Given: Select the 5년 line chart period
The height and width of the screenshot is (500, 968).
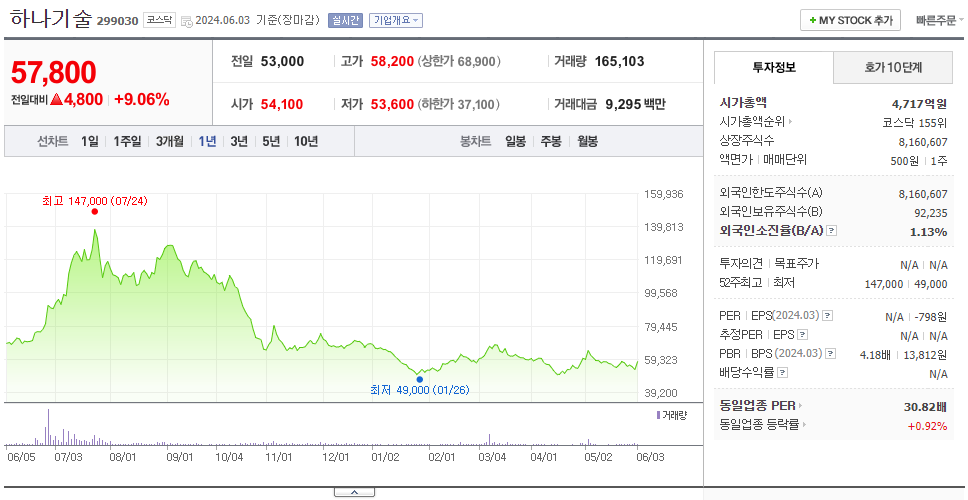Looking at the screenshot, I should 271,141.
